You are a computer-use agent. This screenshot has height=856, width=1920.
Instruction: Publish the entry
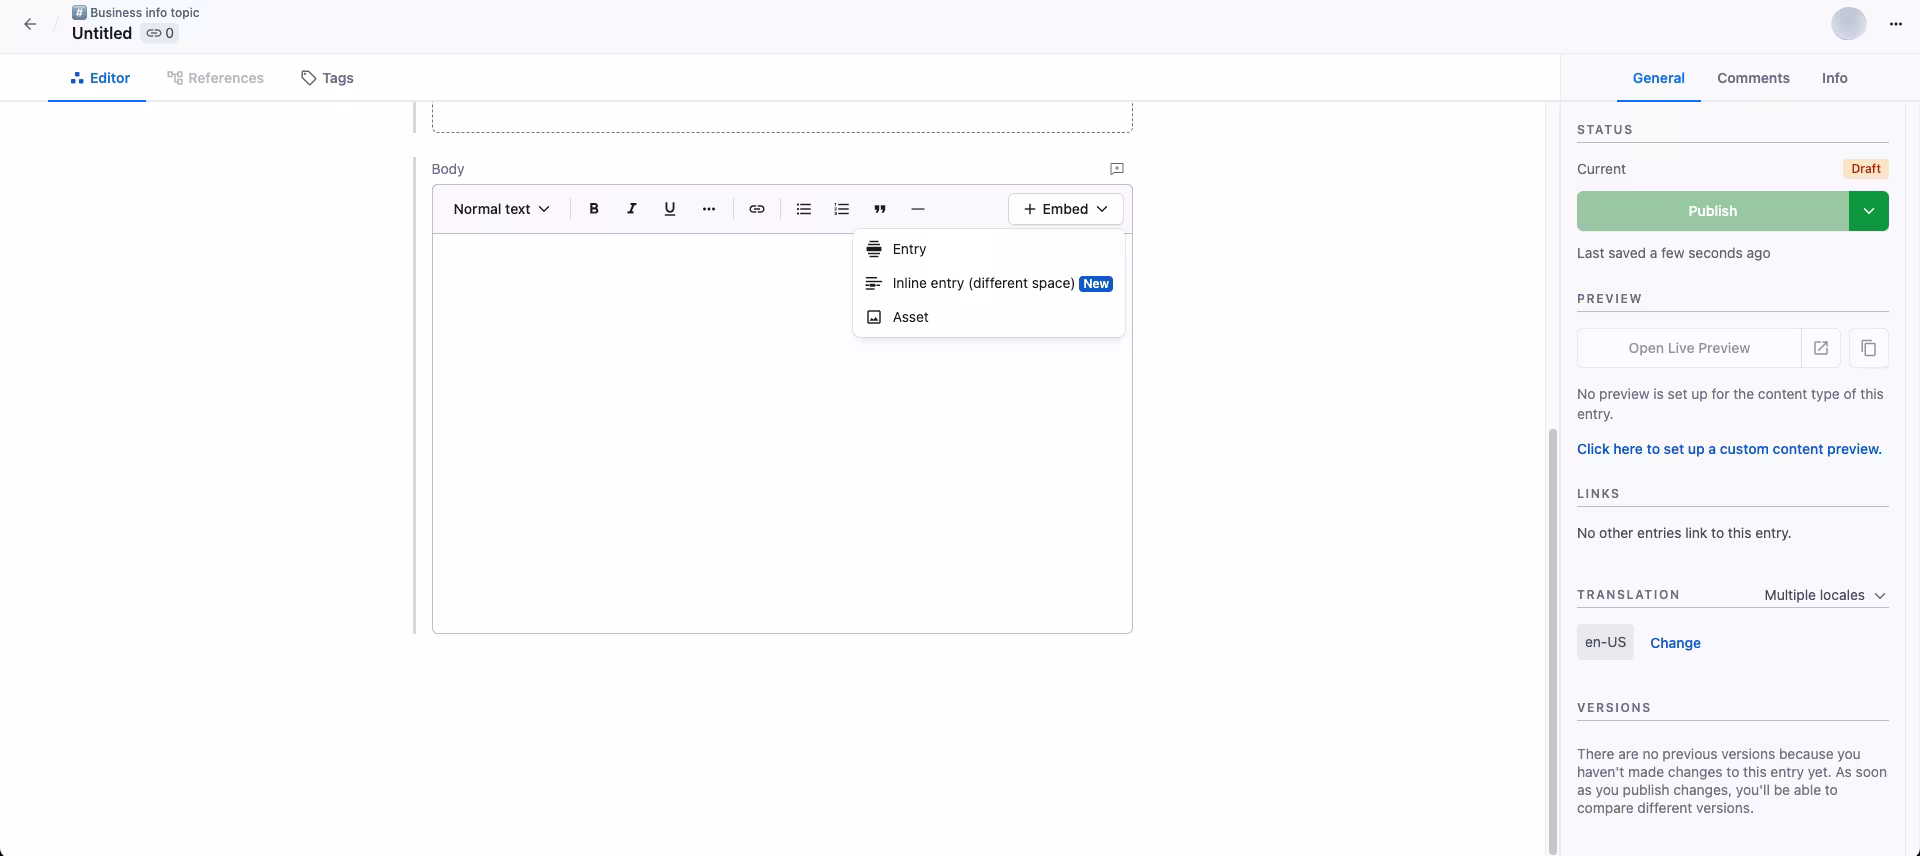click(1713, 211)
